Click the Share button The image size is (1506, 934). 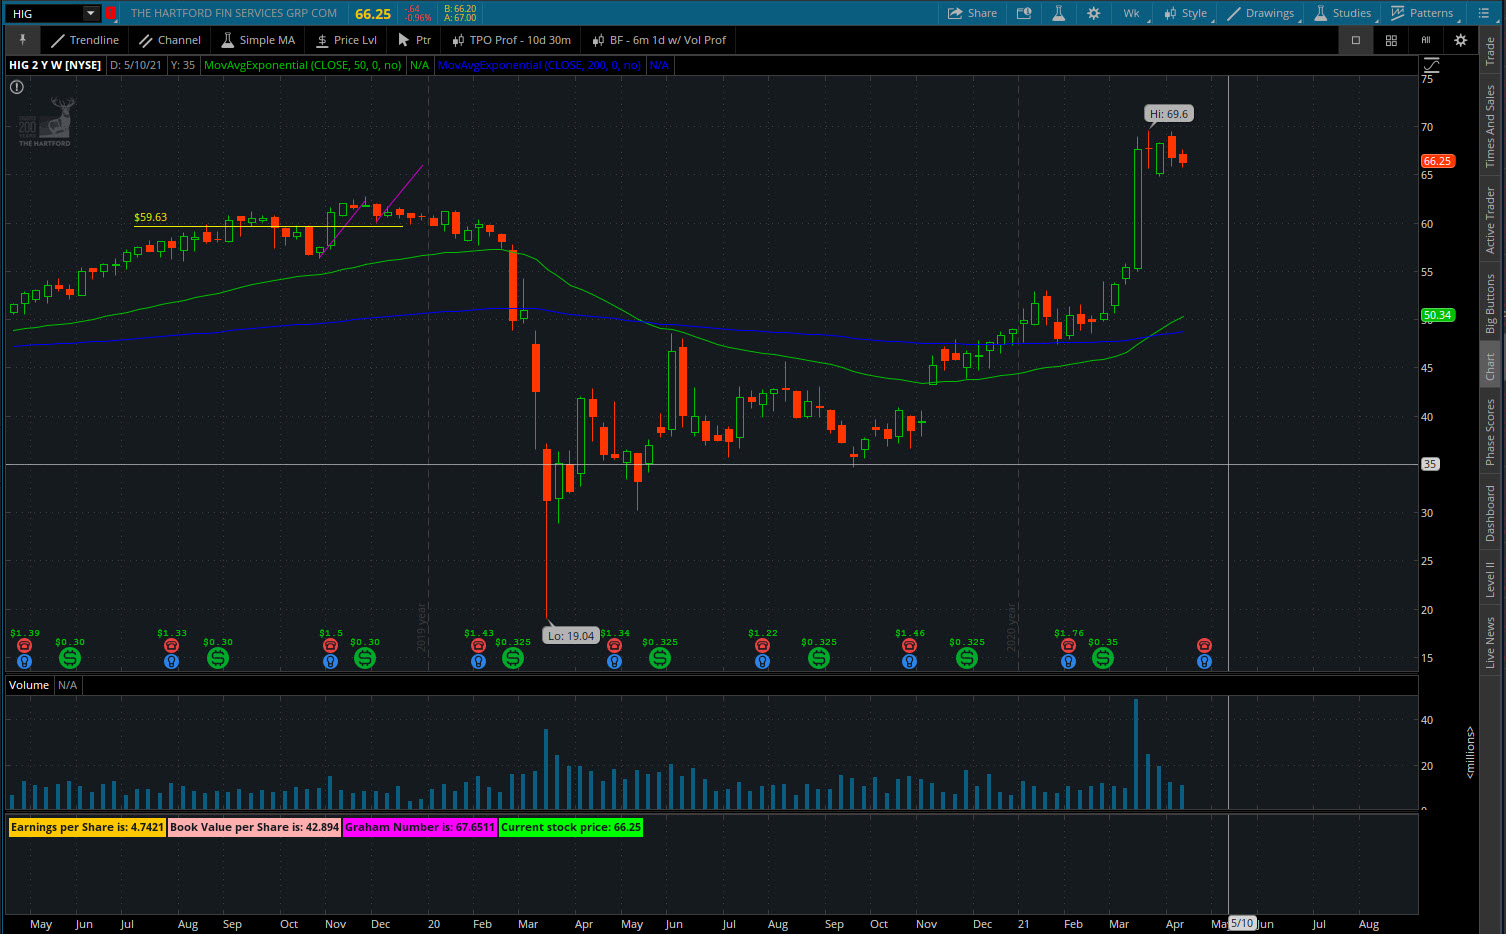tap(972, 13)
